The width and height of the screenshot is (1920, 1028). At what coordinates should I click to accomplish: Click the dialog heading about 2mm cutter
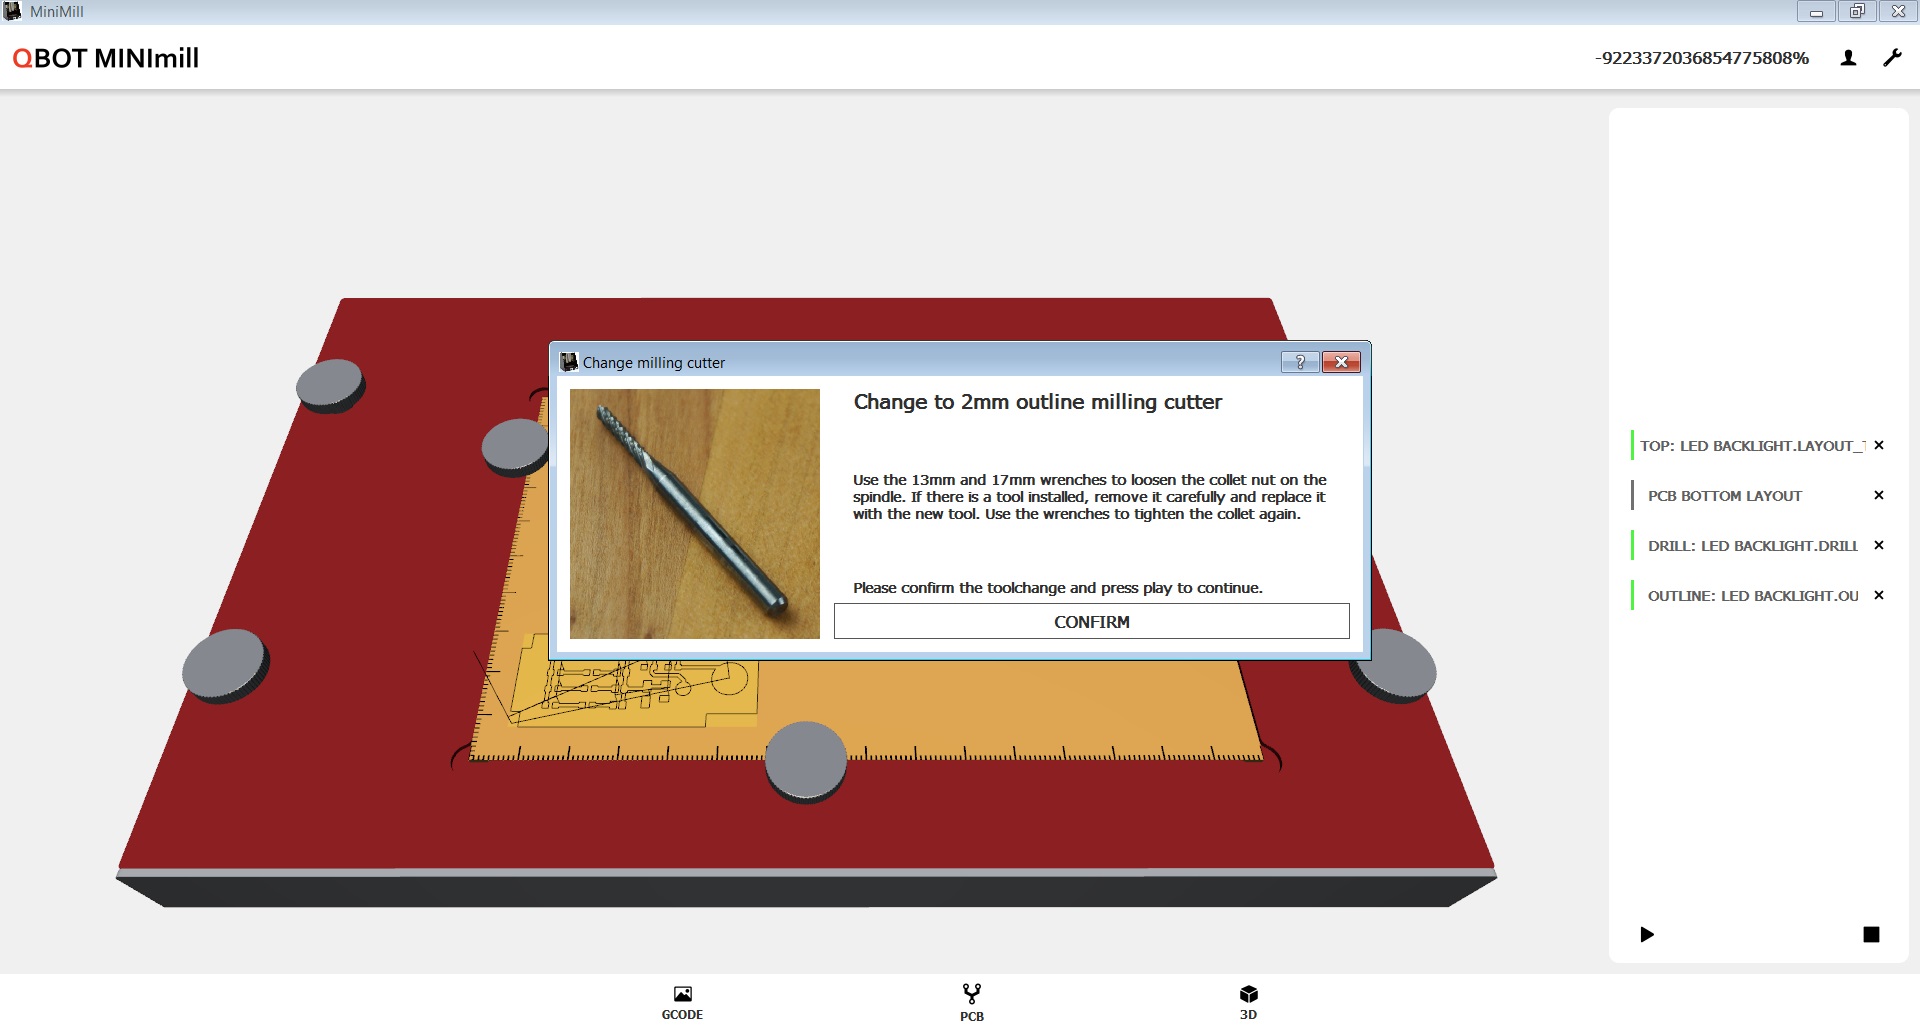[1037, 402]
